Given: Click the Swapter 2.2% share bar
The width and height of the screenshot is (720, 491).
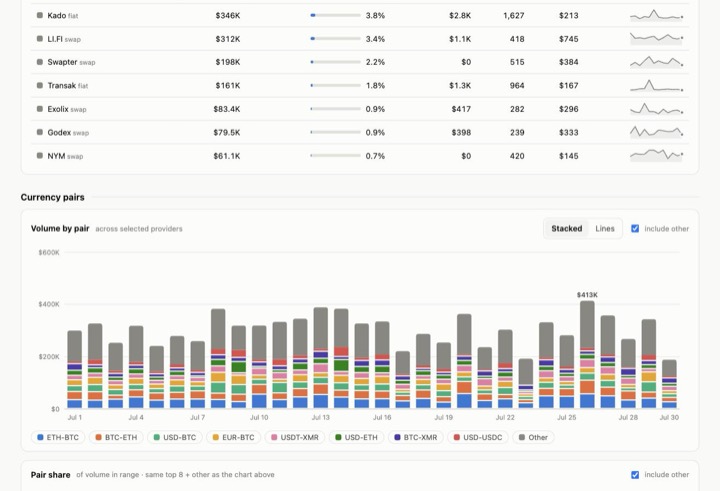Looking at the screenshot, I should 336,62.
